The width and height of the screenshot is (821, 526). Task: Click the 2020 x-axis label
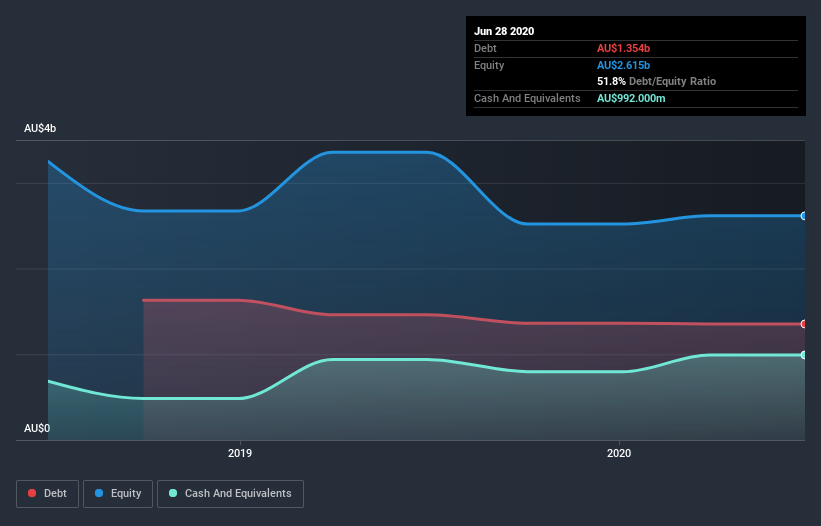coord(619,453)
